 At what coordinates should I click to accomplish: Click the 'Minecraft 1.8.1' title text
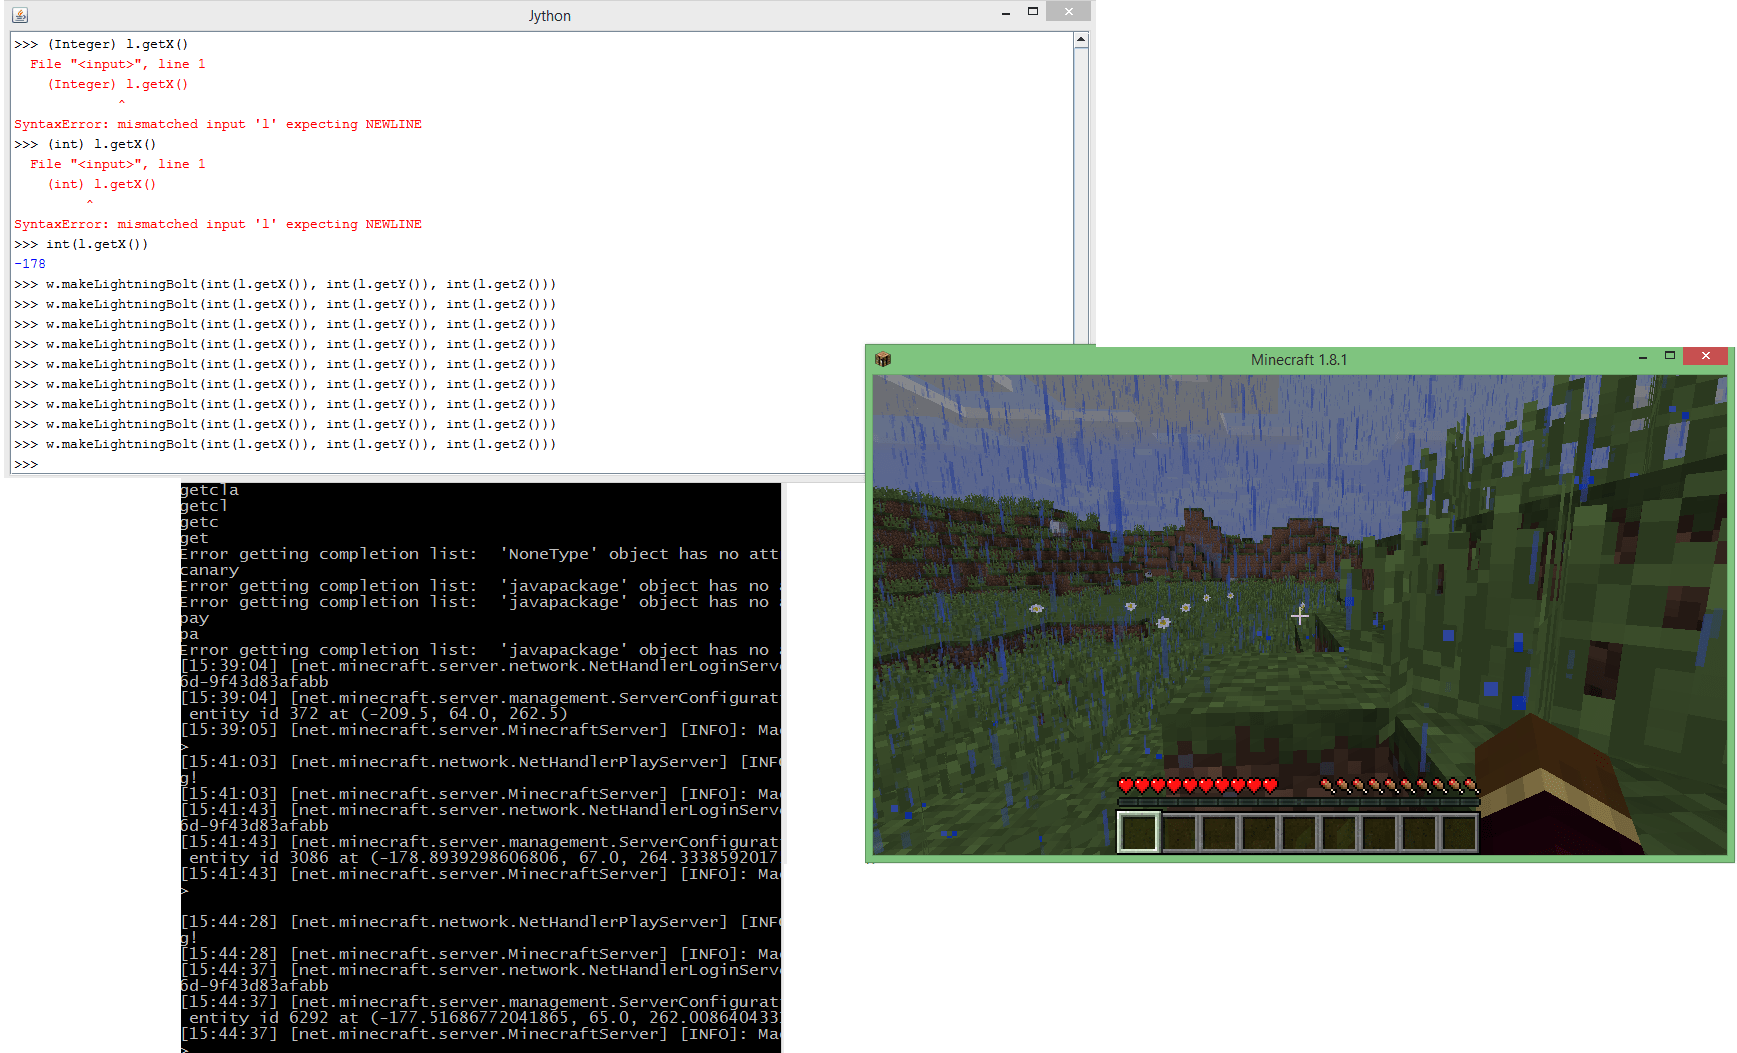click(x=1299, y=360)
